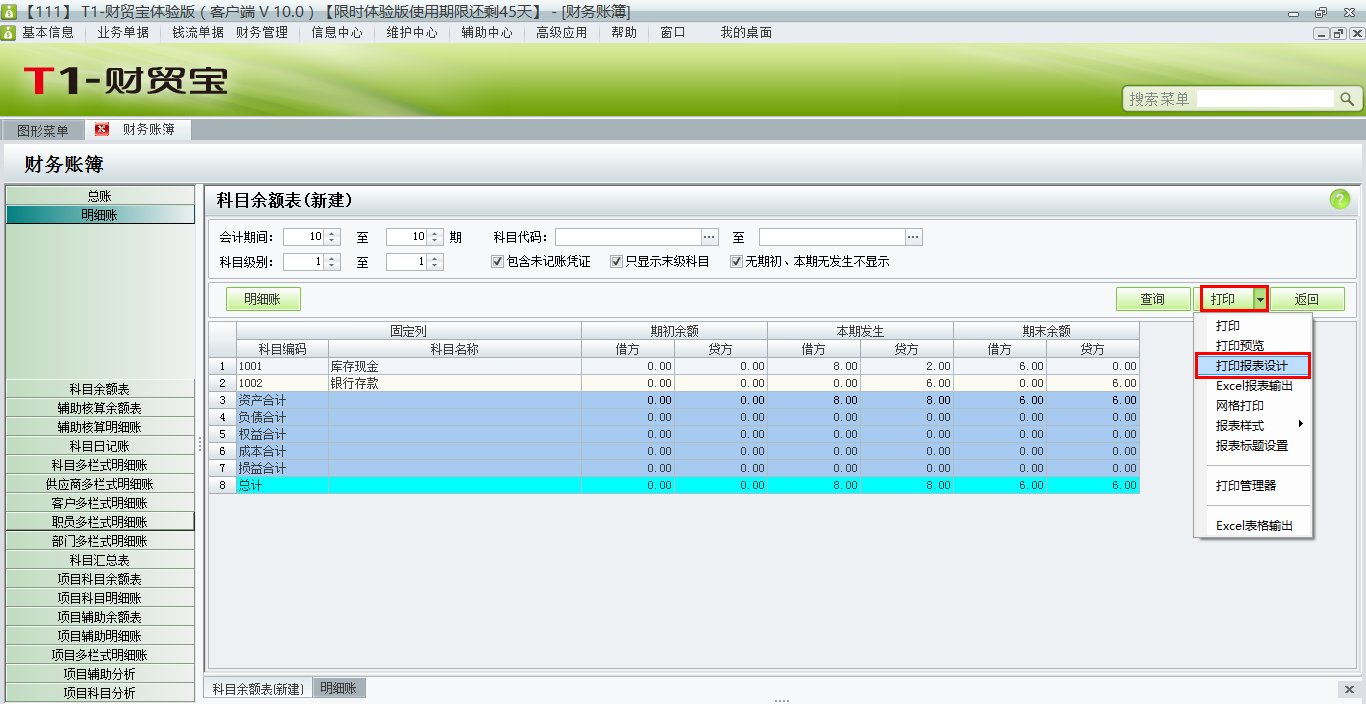Screen dimensions: 1366x704
Task: Click the 查询 button
Action: [x=1153, y=299]
